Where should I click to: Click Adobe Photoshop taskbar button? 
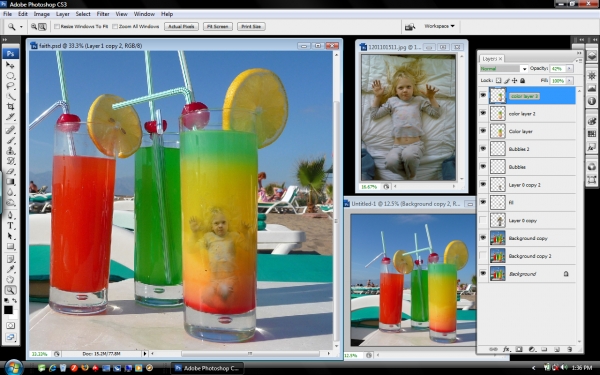(207, 368)
